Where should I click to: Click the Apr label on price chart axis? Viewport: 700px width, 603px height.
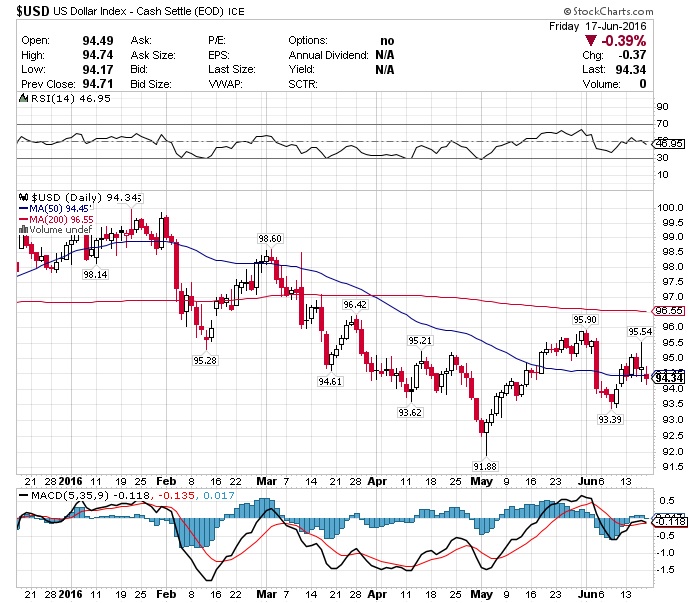(x=377, y=481)
